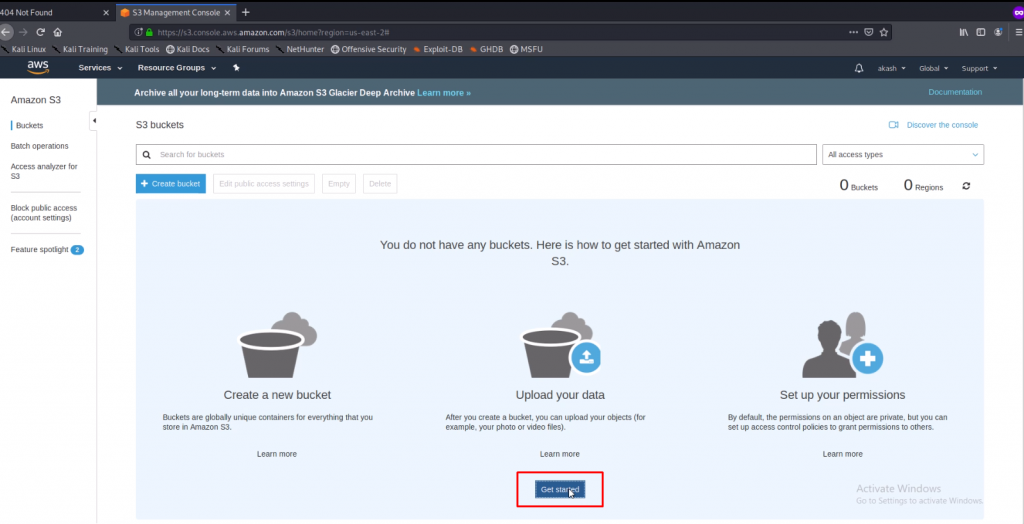Click the browser home icon

click(x=57, y=32)
